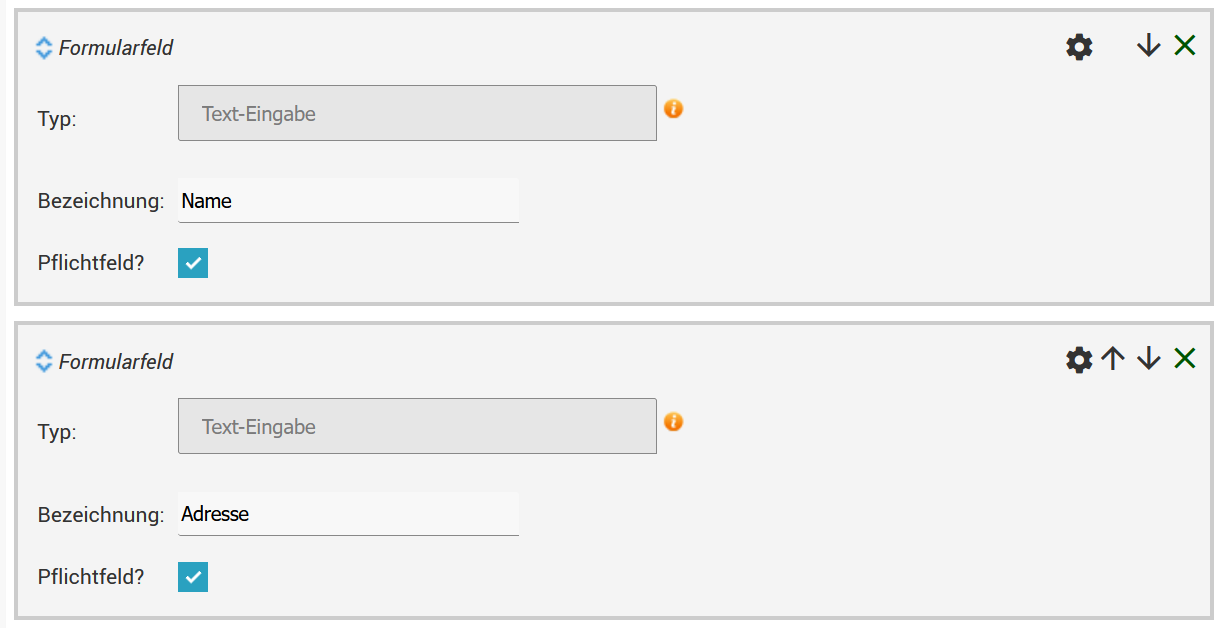Viewport: 1231px width, 628px height.
Task: Move the Adresse form field up
Action: point(1113,358)
